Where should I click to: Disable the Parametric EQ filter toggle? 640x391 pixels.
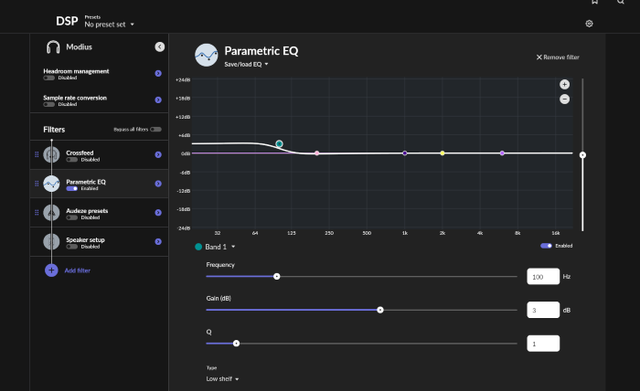(x=72, y=189)
